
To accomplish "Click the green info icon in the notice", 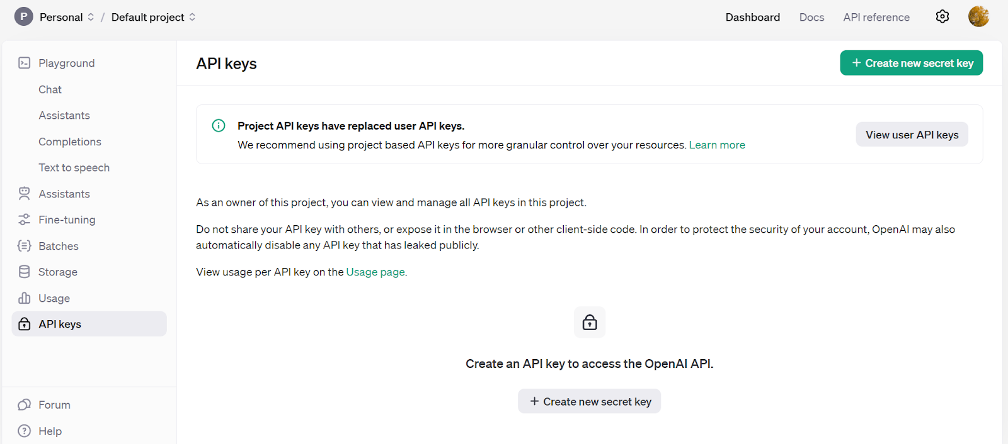I will pos(219,125).
